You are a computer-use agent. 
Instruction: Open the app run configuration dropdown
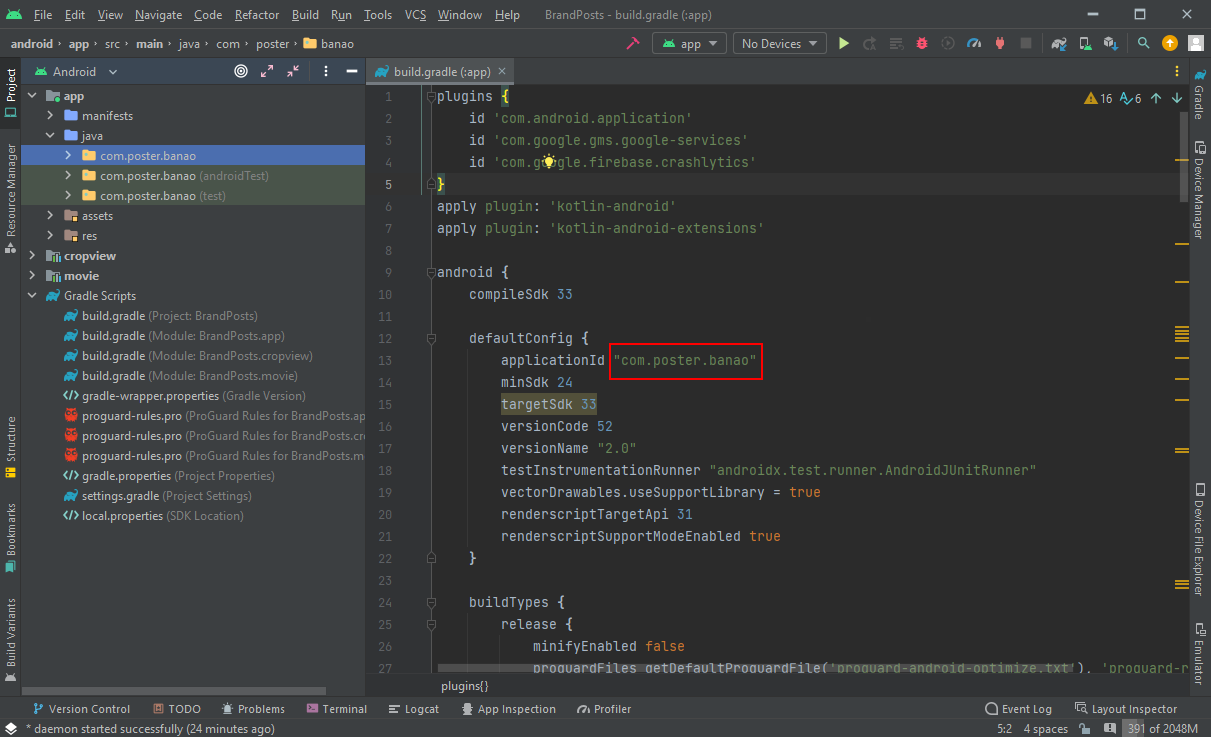(690, 44)
